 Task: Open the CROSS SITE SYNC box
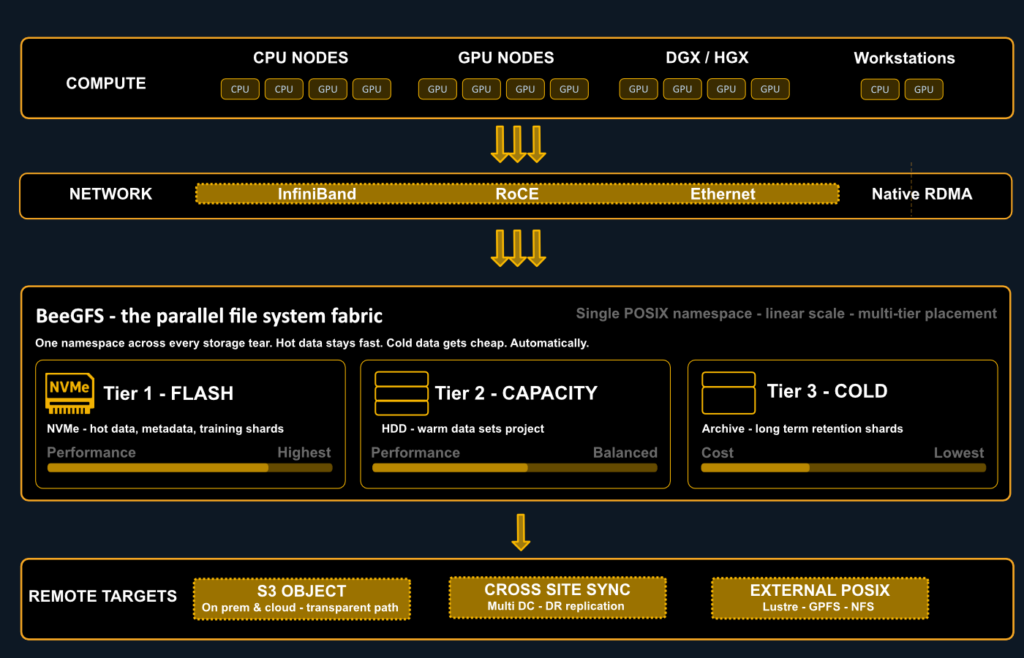(x=558, y=597)
